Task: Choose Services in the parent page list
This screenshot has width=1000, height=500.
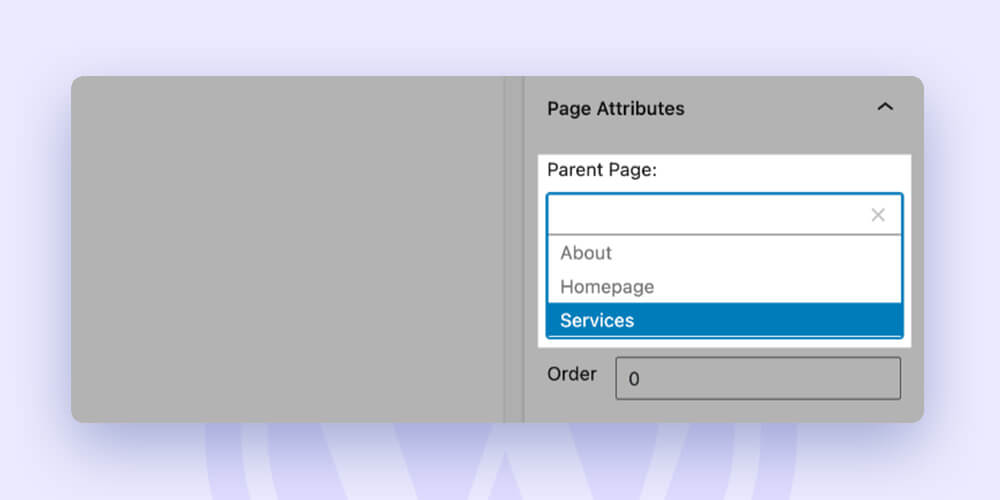Action: [x=724, y=320]
